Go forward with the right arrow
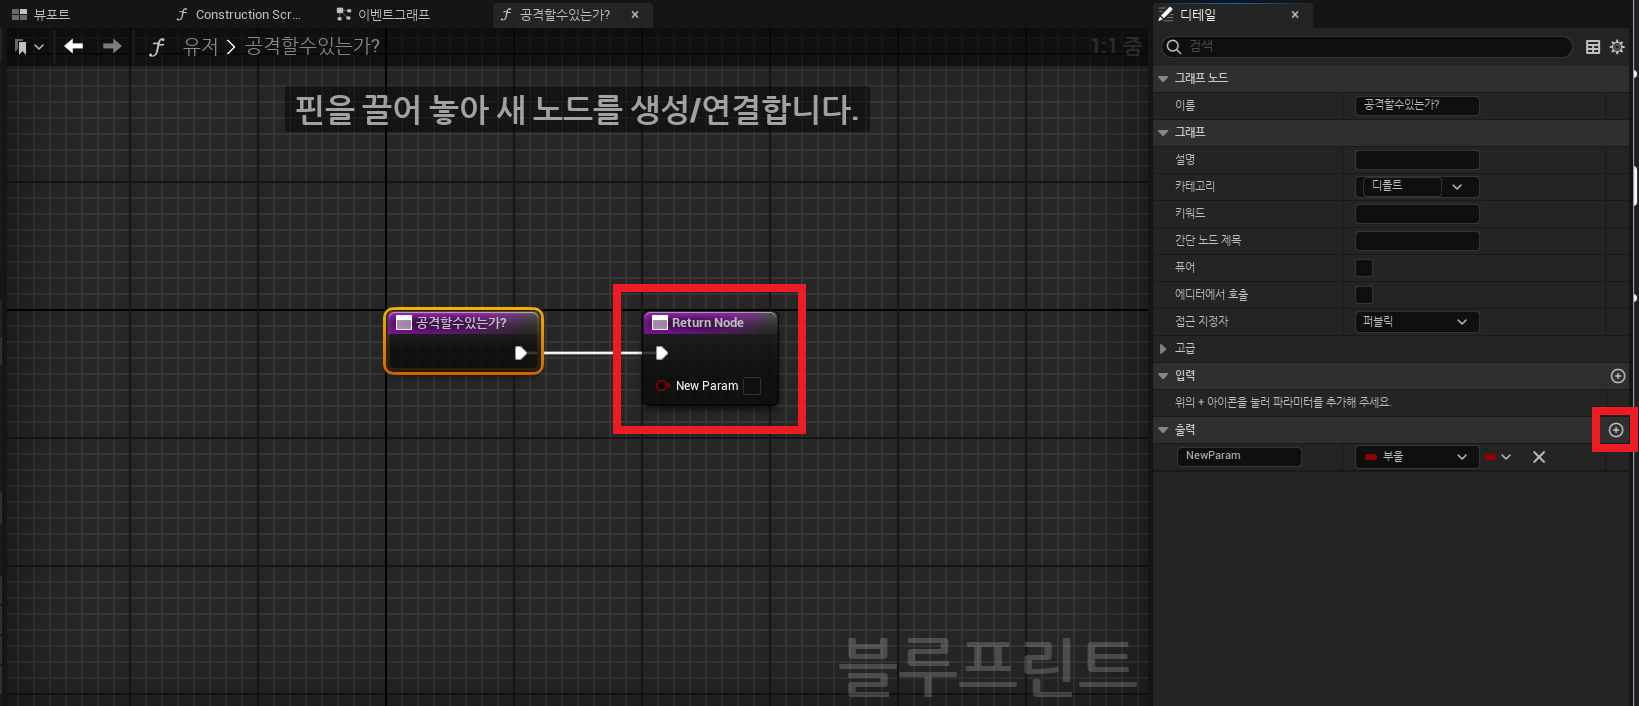 click(112, 46)
